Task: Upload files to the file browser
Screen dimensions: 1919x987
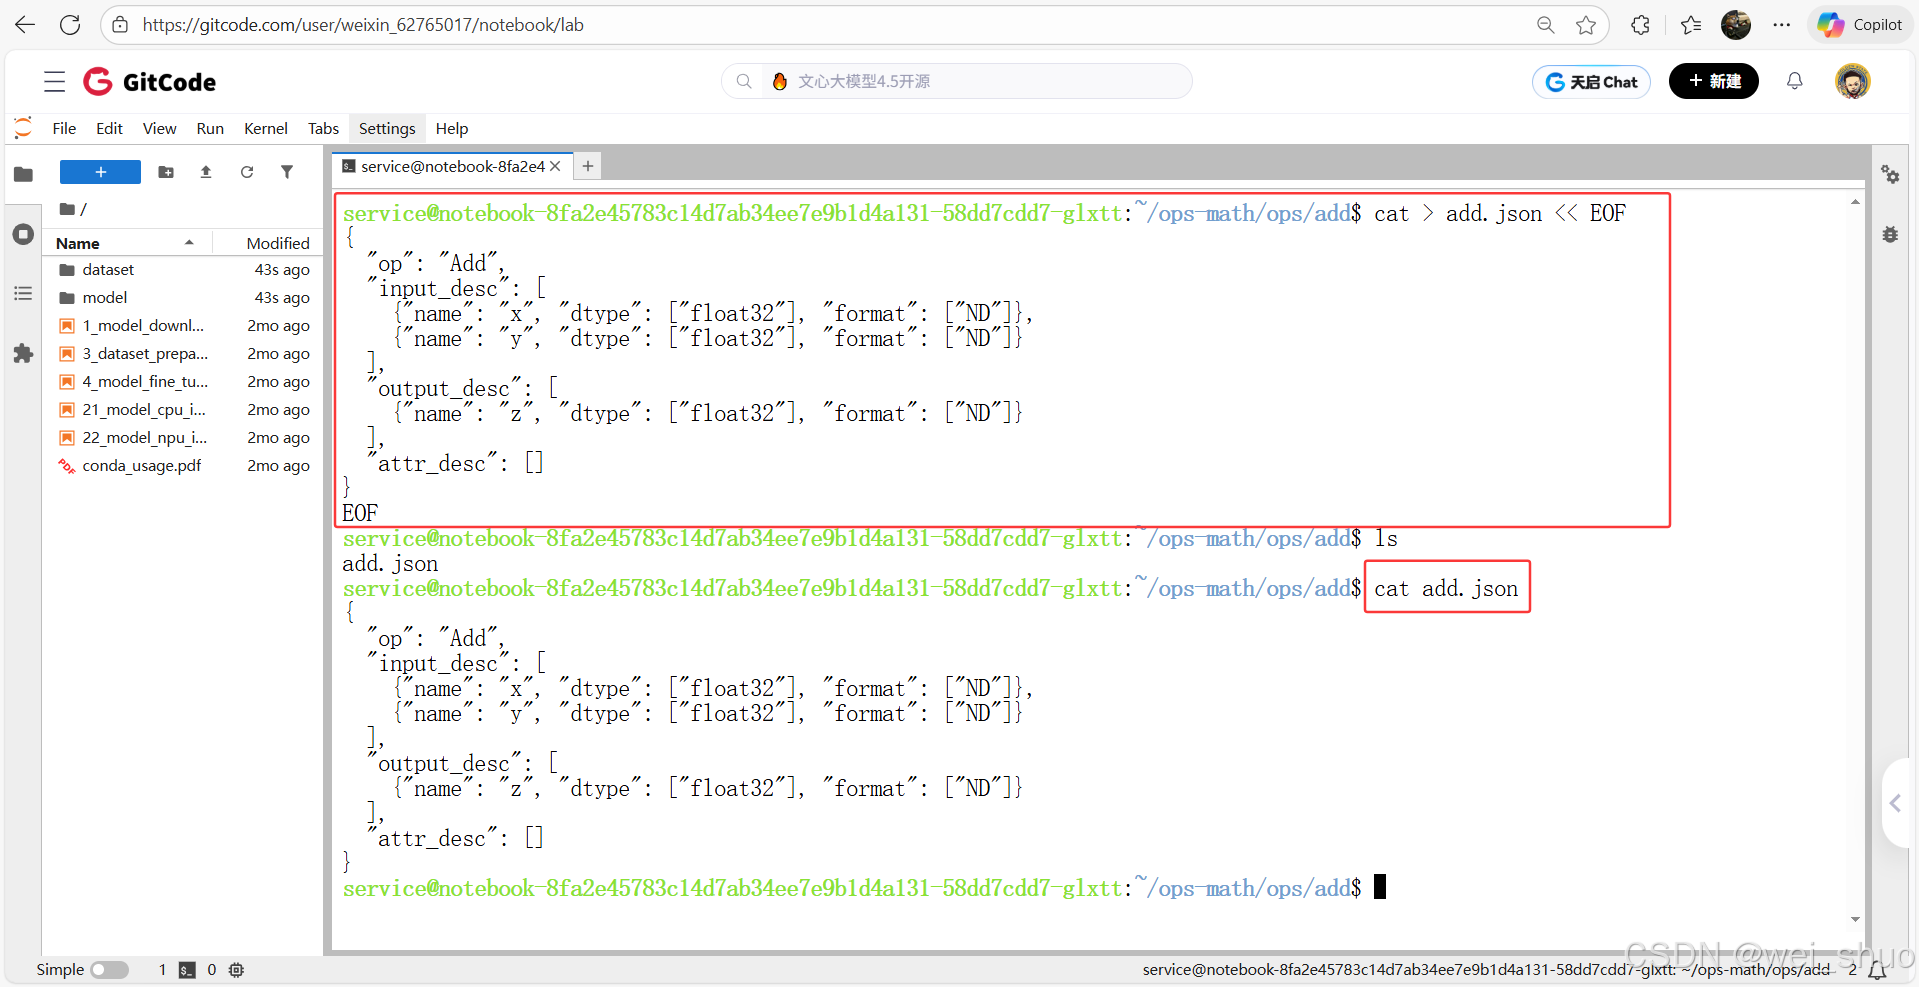Action: [206, 172]
